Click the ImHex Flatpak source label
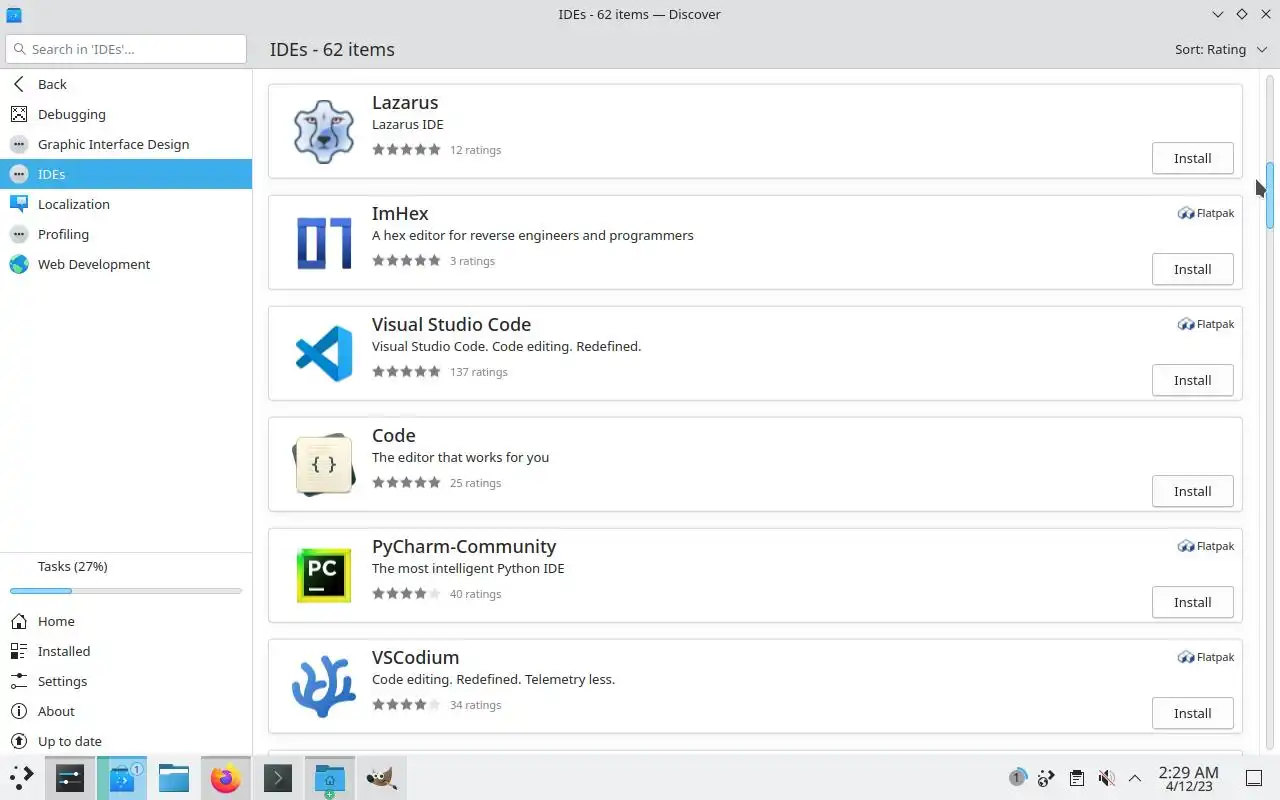The height and width of the screenshot is (800, 1280). (x=1206, y=213)
